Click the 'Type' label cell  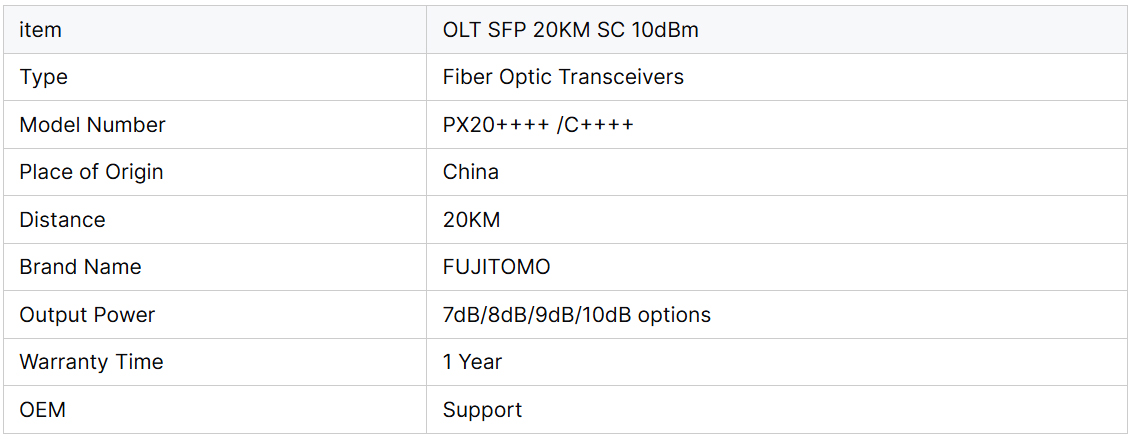pyautogui.click(x=44, y=77)
